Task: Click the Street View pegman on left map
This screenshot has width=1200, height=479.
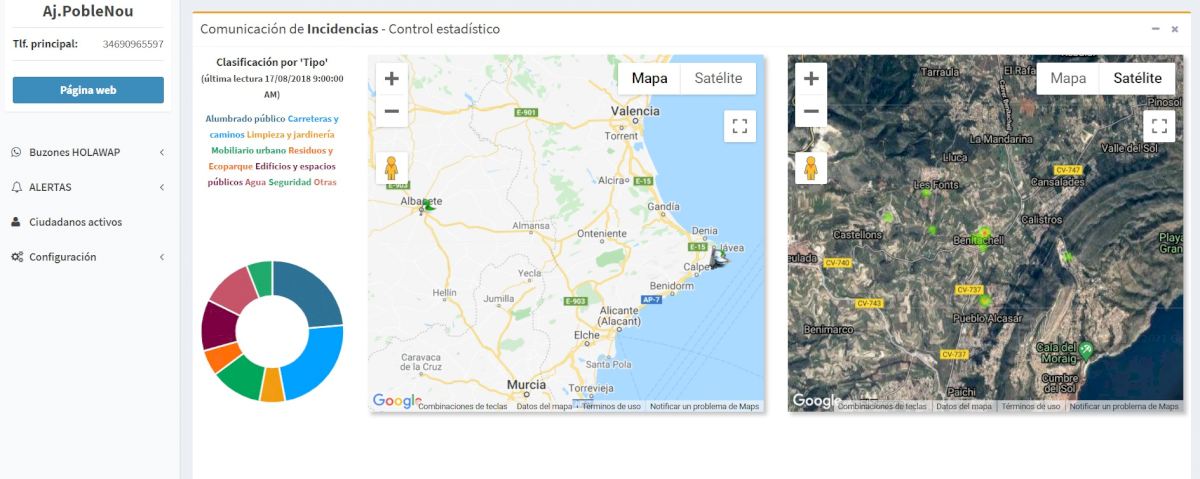Action: coord(392,168)
